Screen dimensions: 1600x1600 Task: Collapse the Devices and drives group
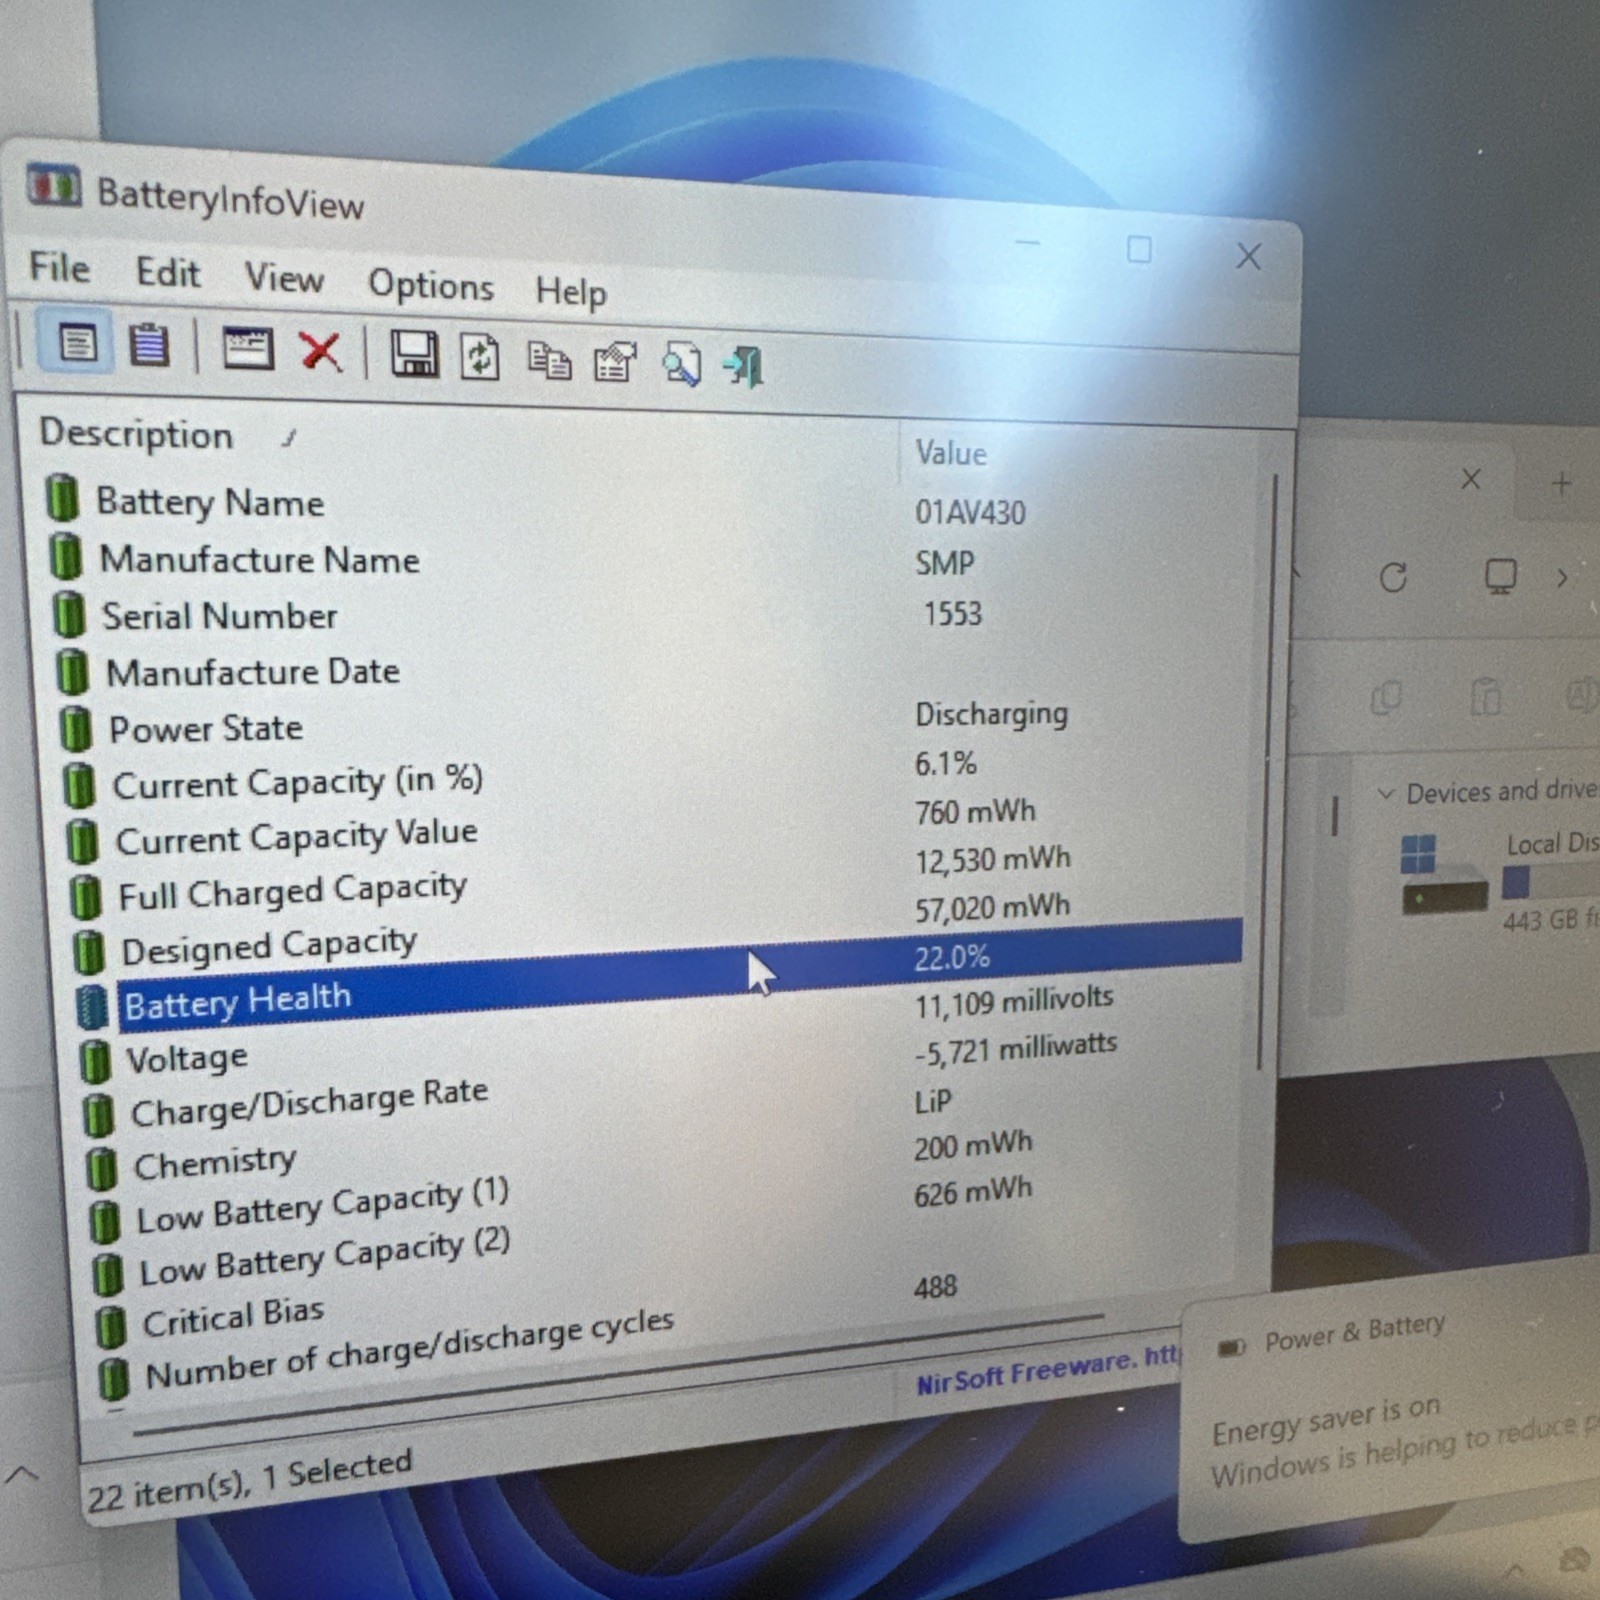click(1386, 793)
